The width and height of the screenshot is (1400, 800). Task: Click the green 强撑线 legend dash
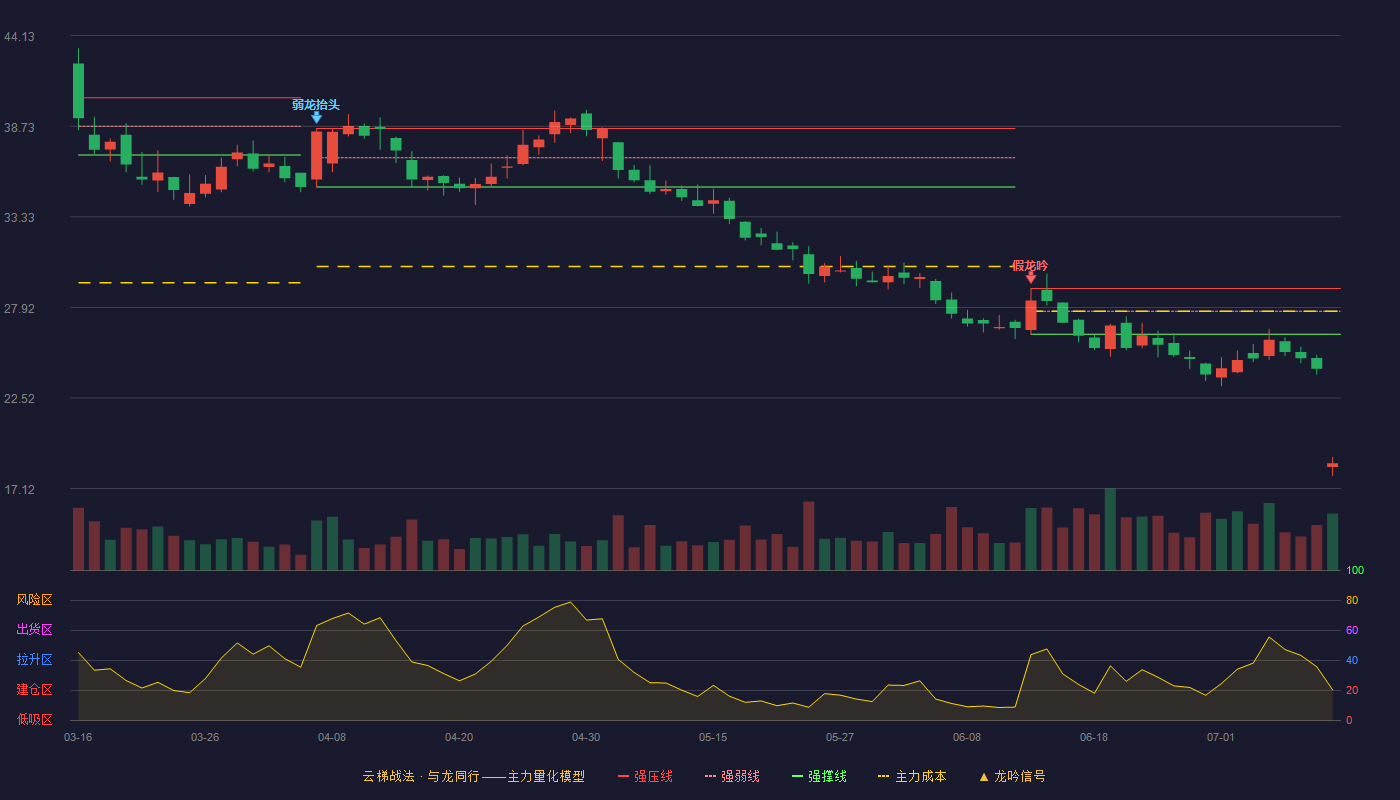[x=798, y=776]
